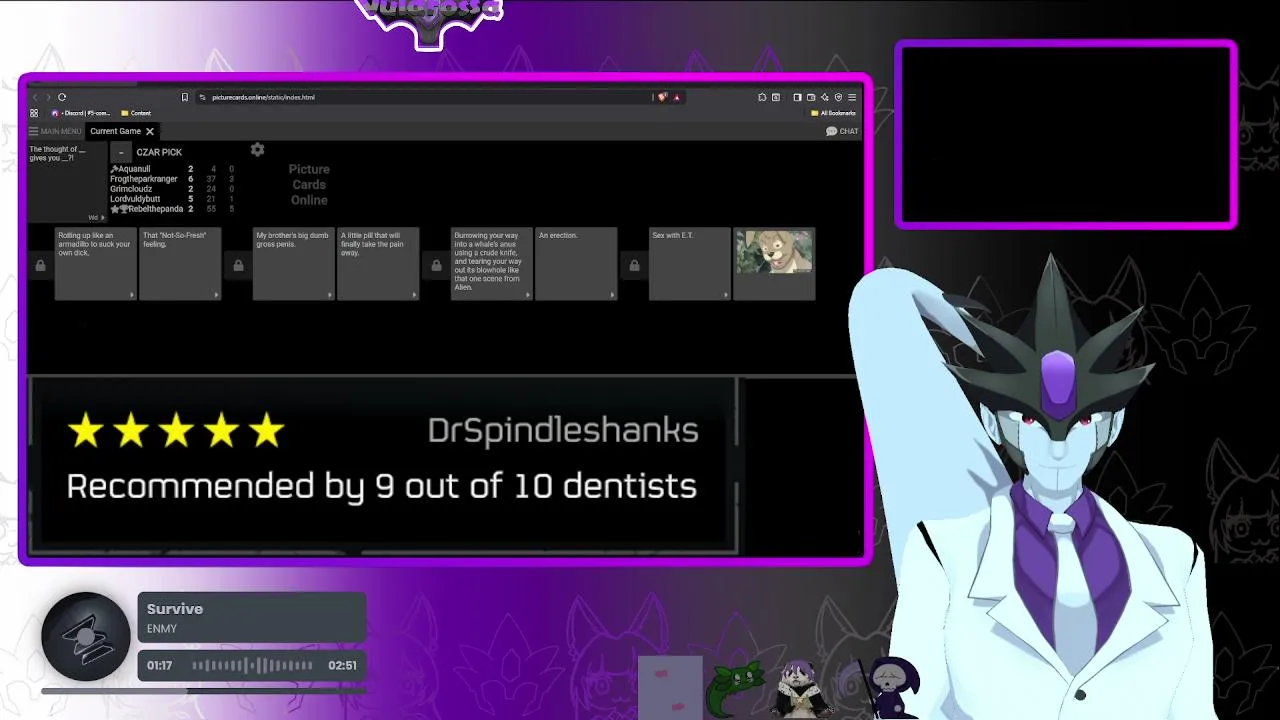Expand corner arrow on "Not-So-Fresh" card

(216, 295)
